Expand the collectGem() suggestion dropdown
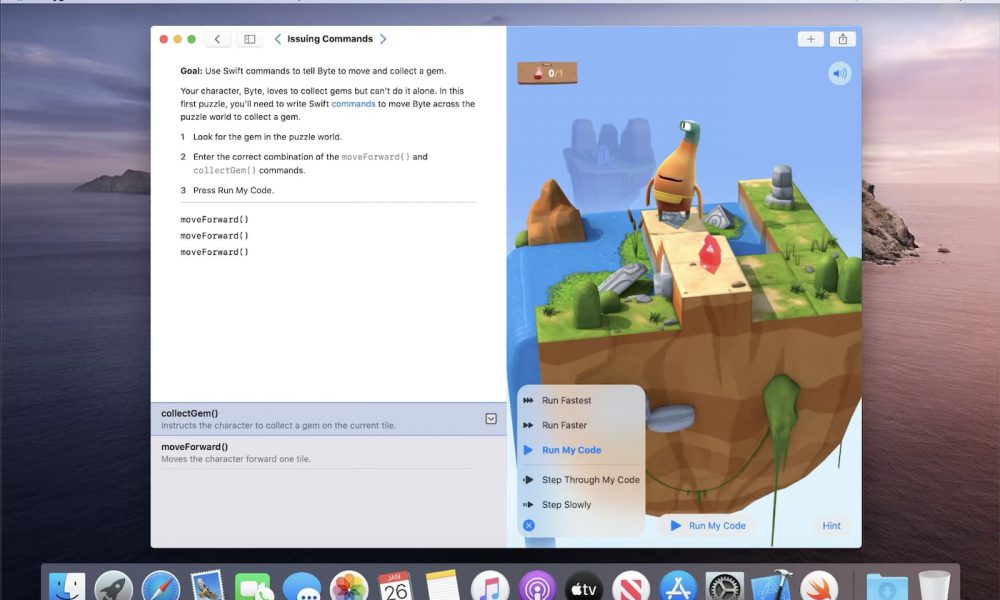This screenshot has width=1000, height=600. coord(491,419)
